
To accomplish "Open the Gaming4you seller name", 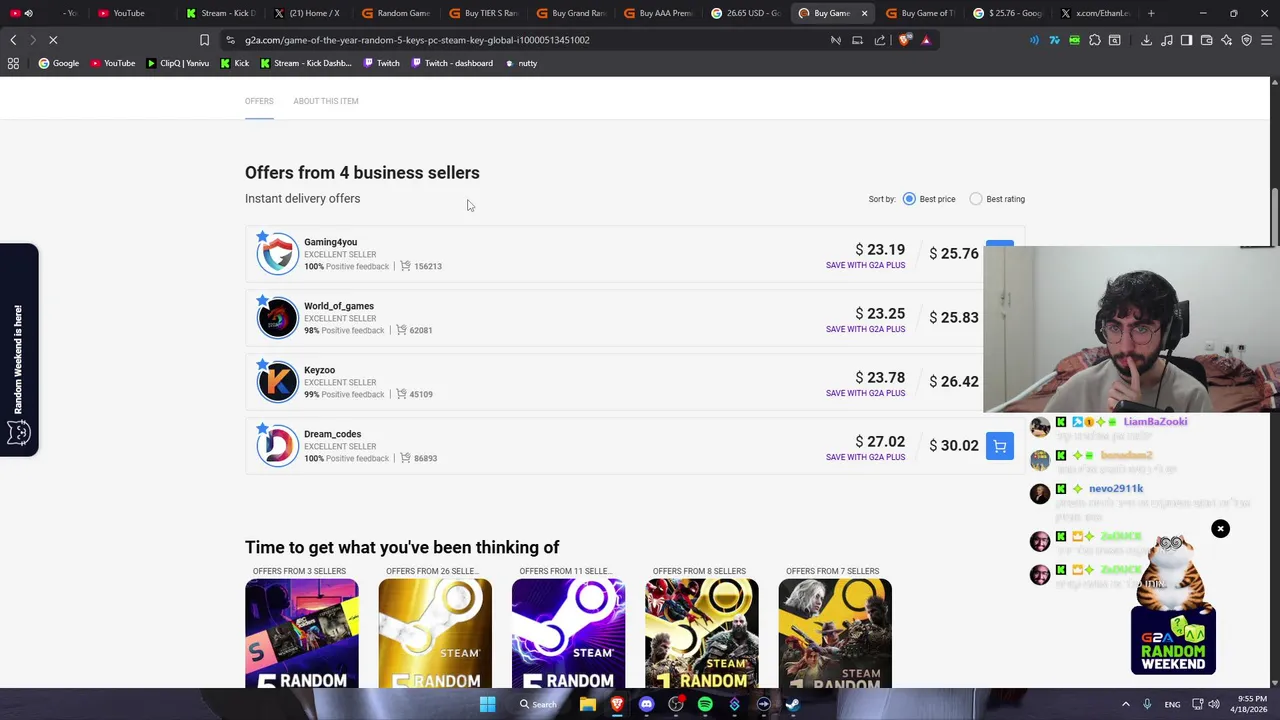I will point(330,242).
